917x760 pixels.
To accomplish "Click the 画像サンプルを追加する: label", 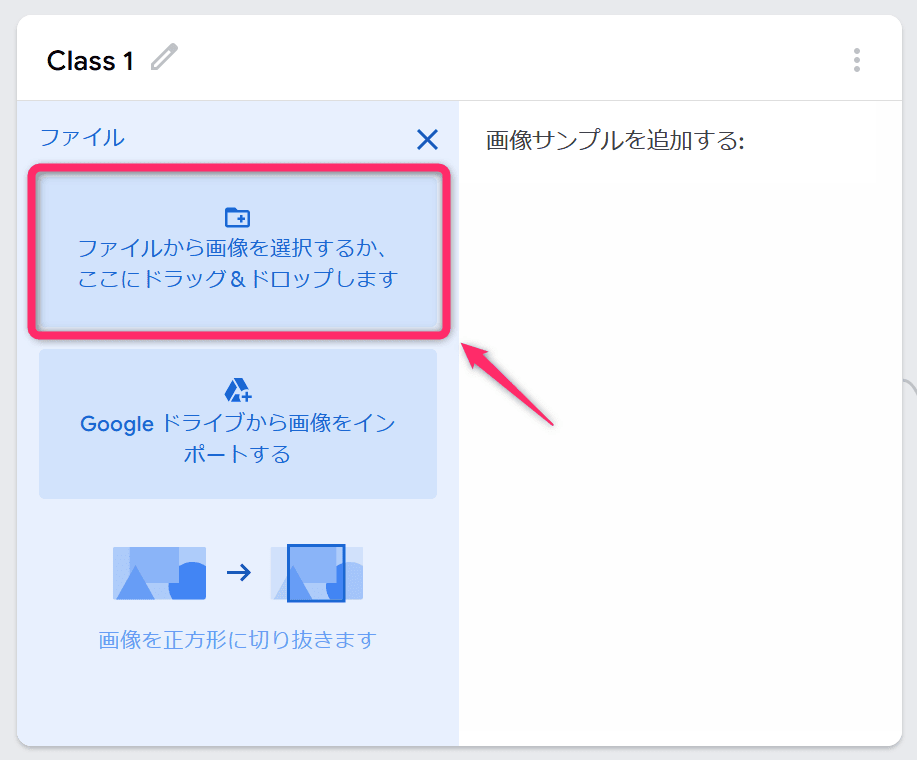I will pos(615,140).
